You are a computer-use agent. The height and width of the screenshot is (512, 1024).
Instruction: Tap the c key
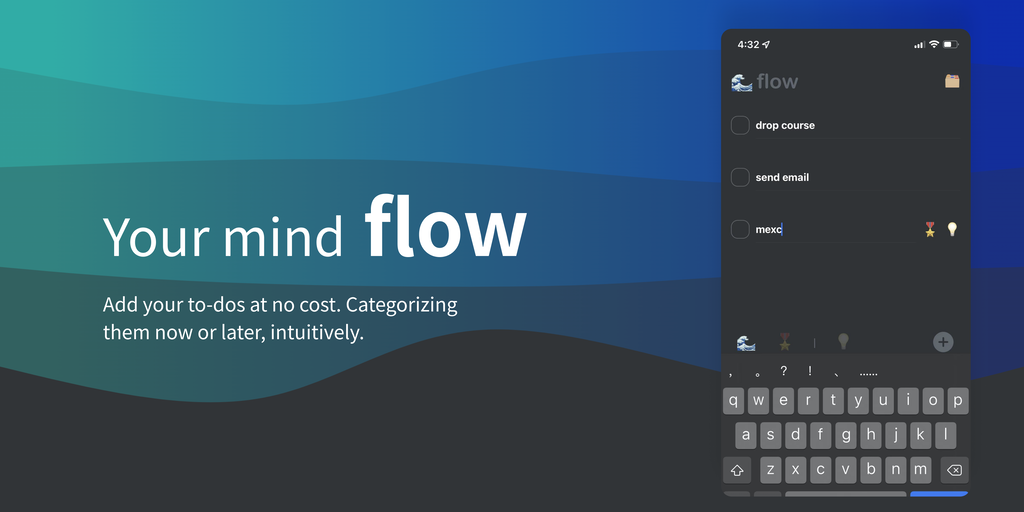(x=821, y=470)
